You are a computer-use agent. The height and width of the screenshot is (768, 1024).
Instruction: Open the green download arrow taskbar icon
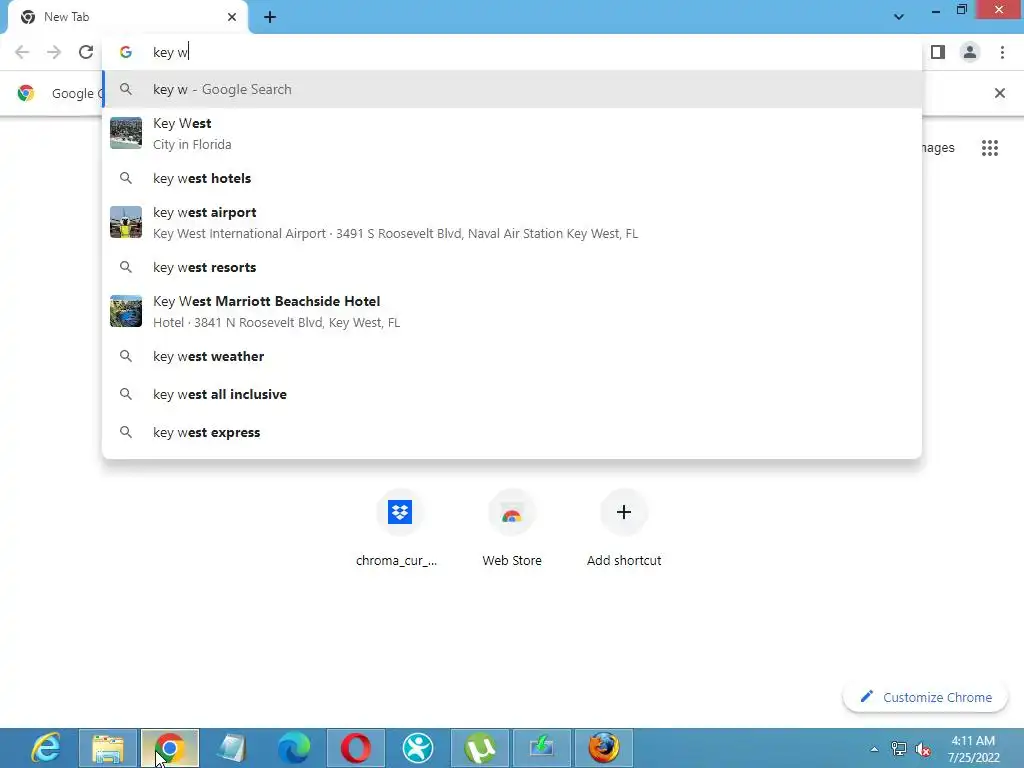coord(542,748)
